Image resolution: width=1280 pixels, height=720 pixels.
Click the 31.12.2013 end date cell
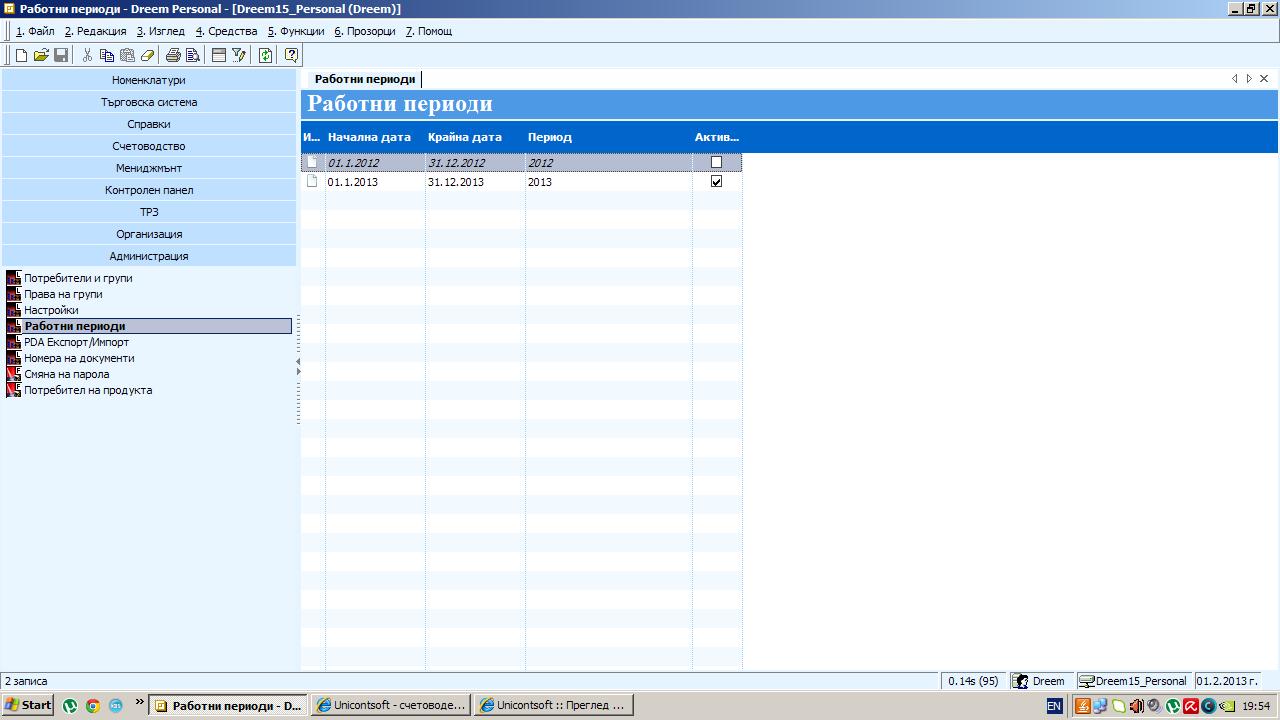click(x=475, y=182)
